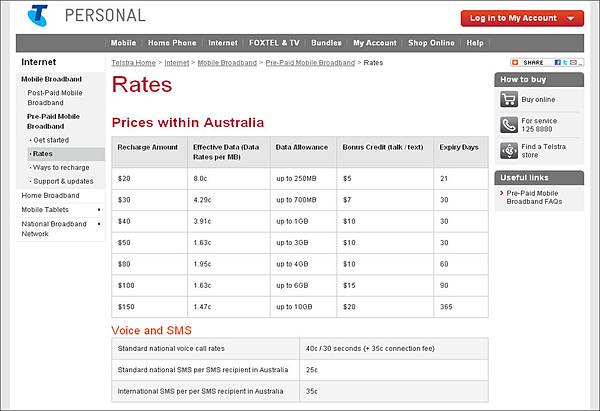Open the Mobile menu in the navigation bar
The height and width of the screenshot is (411, 600).
pyautogui.click(x=123, y=43)
